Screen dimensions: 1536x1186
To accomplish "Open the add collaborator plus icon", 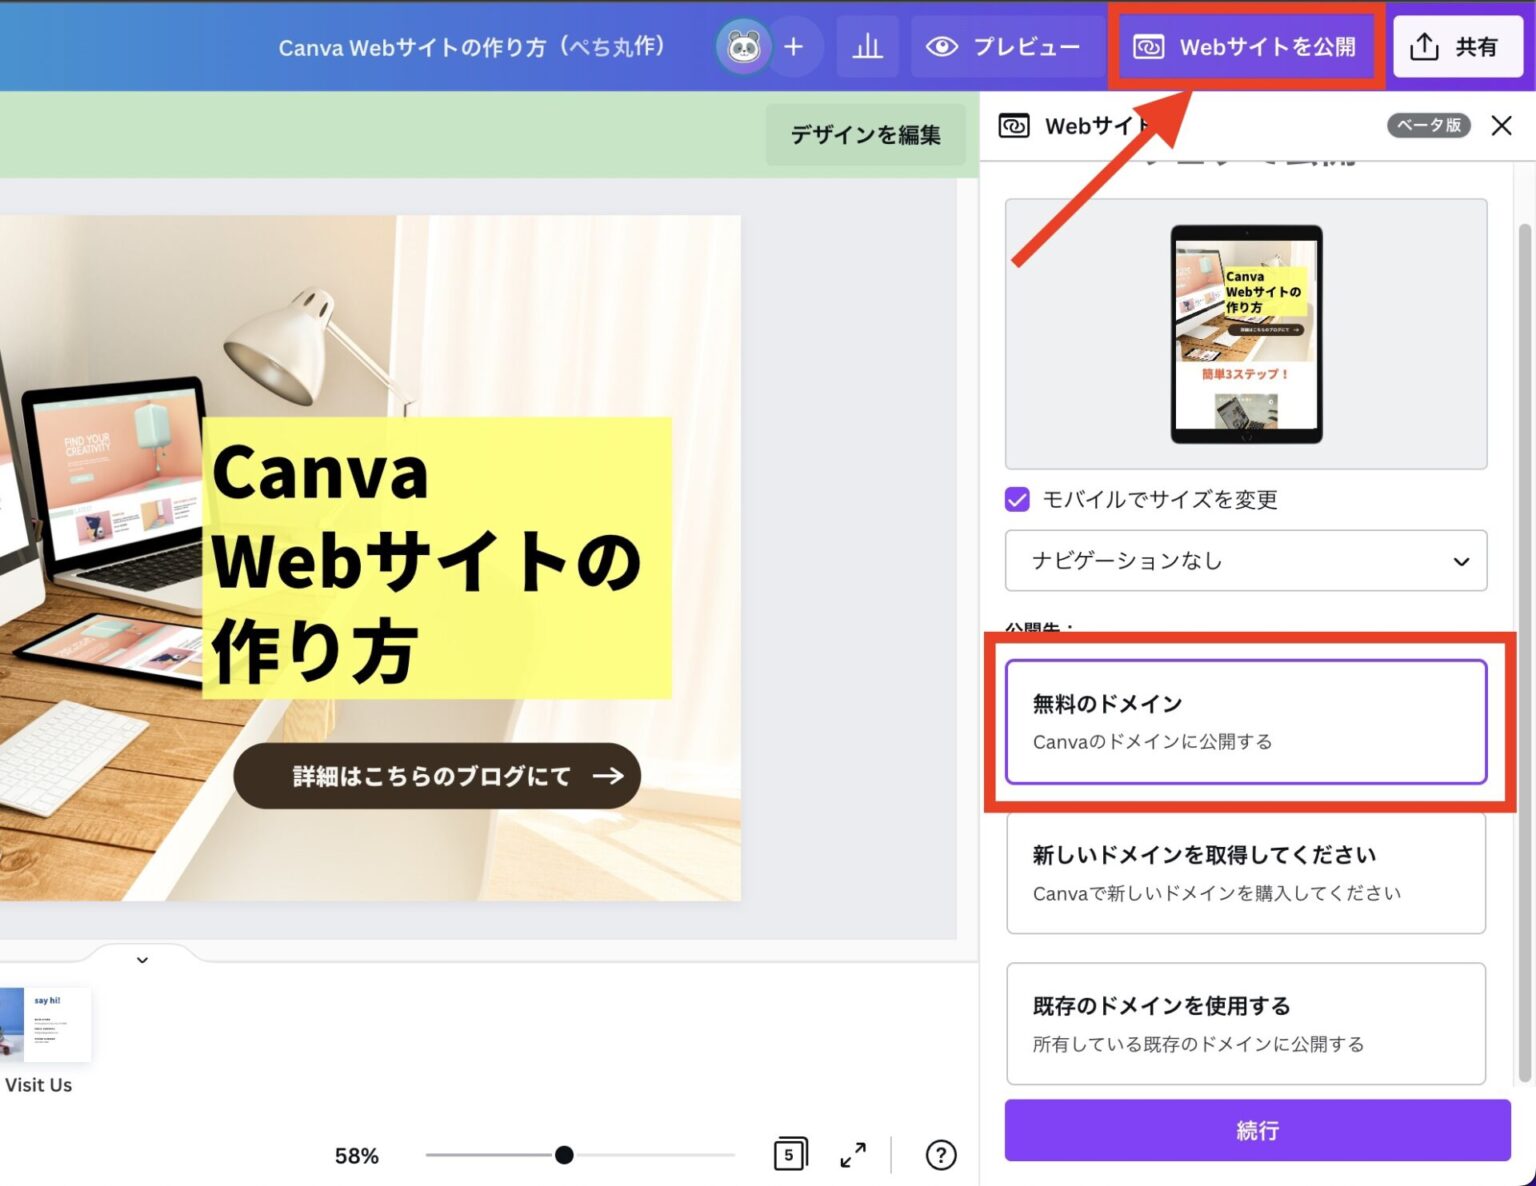I will point(795,46).
